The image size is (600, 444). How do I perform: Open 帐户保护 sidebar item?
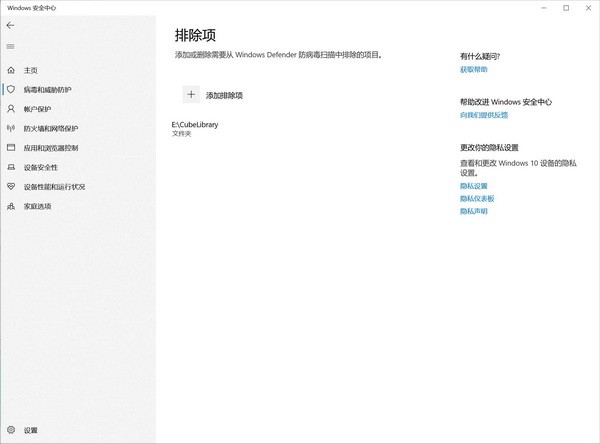37,109
